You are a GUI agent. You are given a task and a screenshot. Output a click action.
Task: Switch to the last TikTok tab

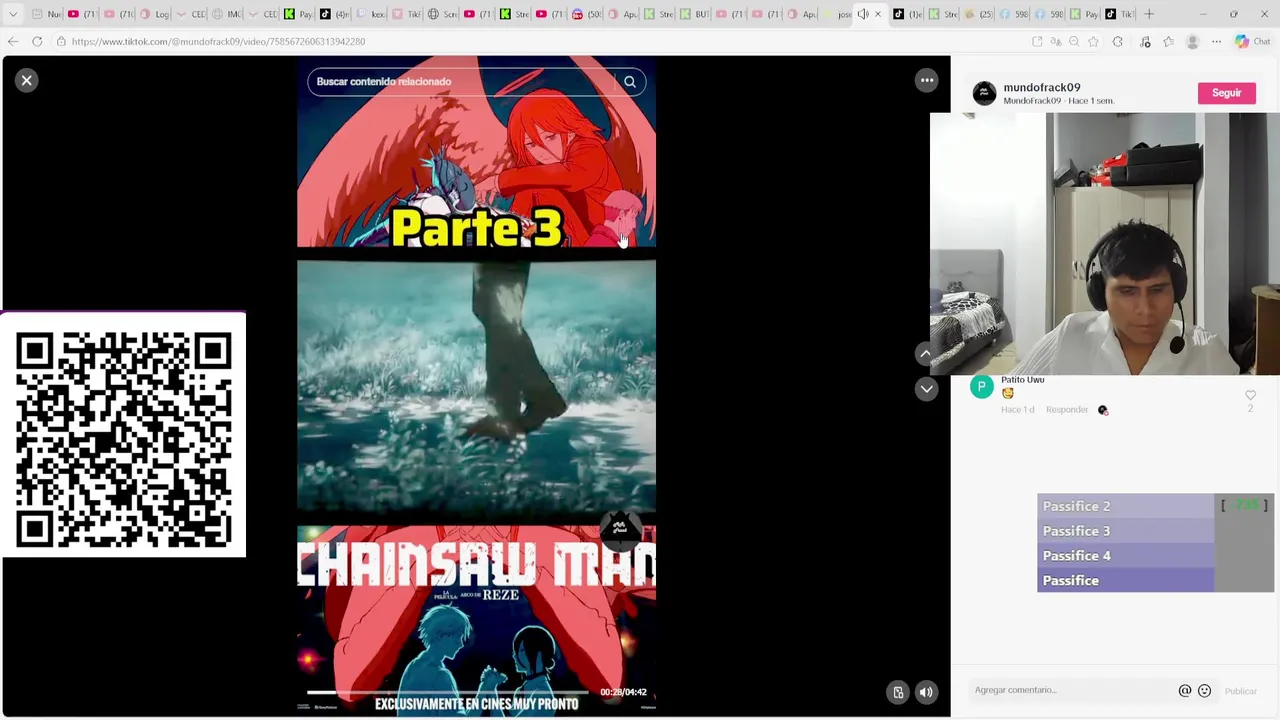coord(1119,14)
